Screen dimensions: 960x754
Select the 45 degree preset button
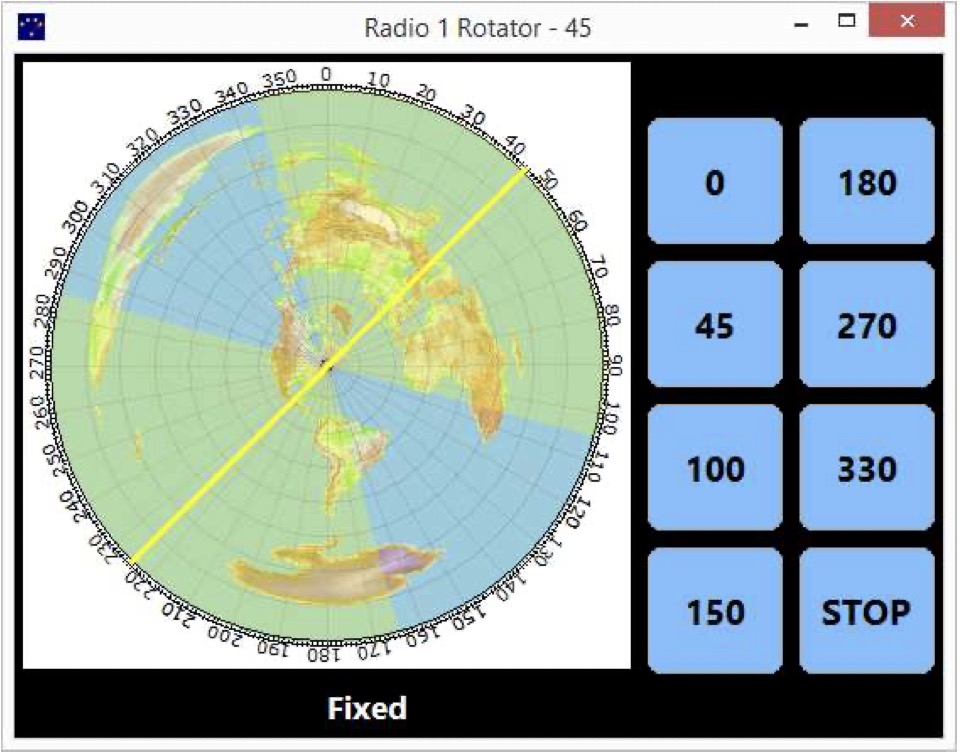click(x=714, y=325)
